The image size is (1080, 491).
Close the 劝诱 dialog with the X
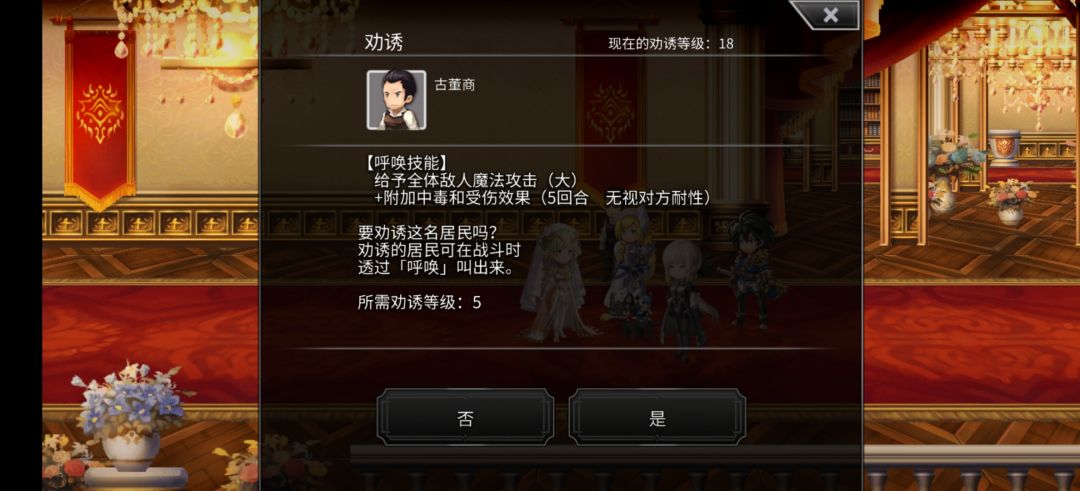[x=829, y=14]
